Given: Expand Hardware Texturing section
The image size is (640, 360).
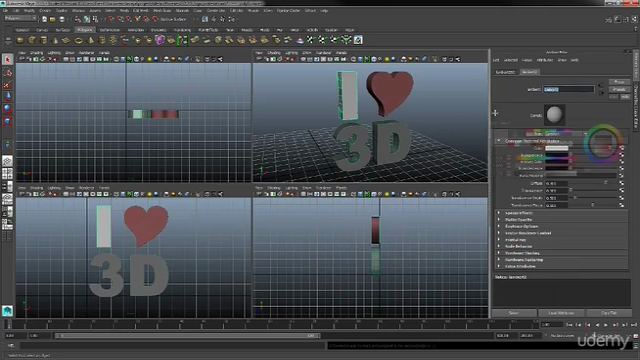Looking at the screenshot, I should click(x=498, y=260).
